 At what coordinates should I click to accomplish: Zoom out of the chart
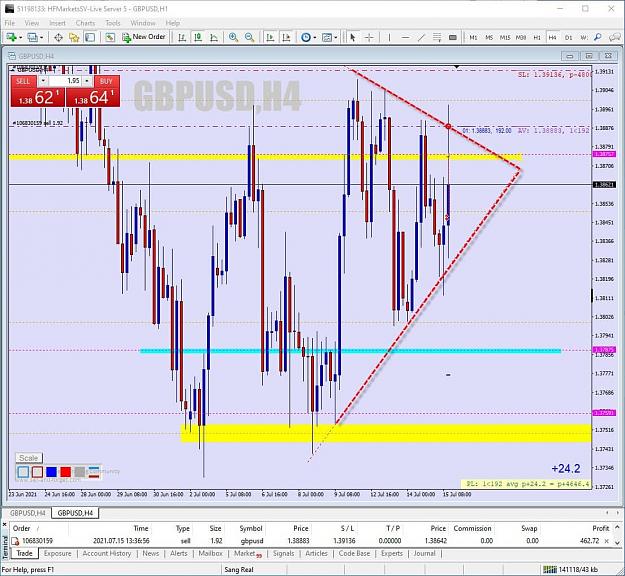click(x=250, y=37)
